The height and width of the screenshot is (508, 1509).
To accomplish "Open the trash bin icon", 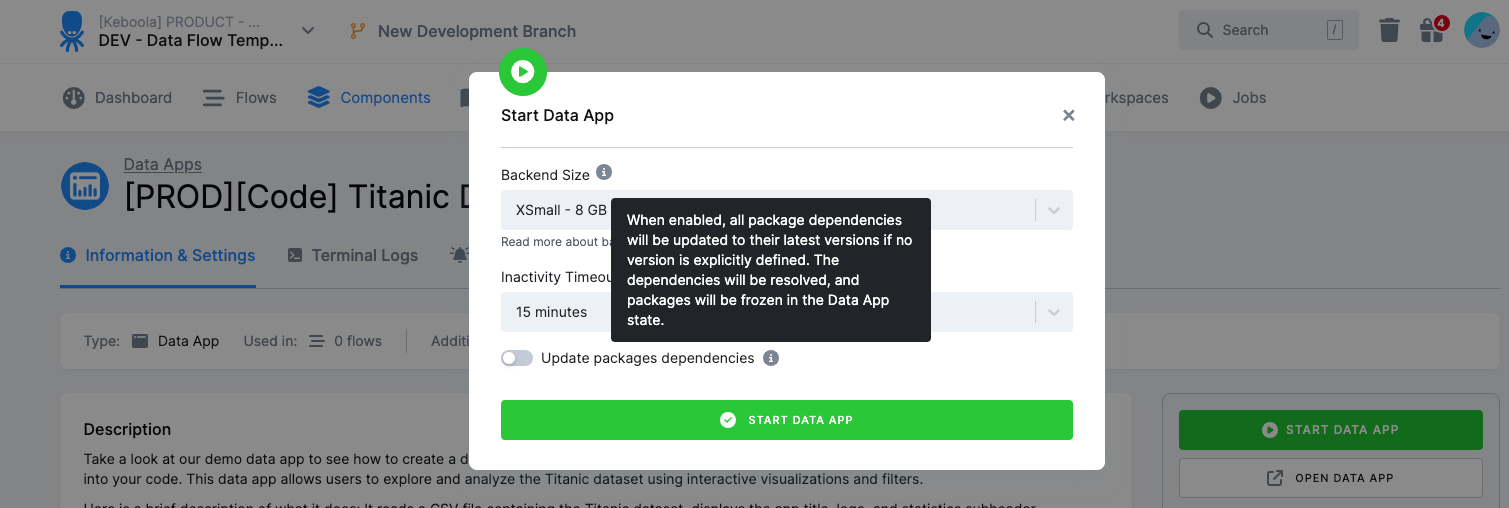I will (x=1389, y=30).
